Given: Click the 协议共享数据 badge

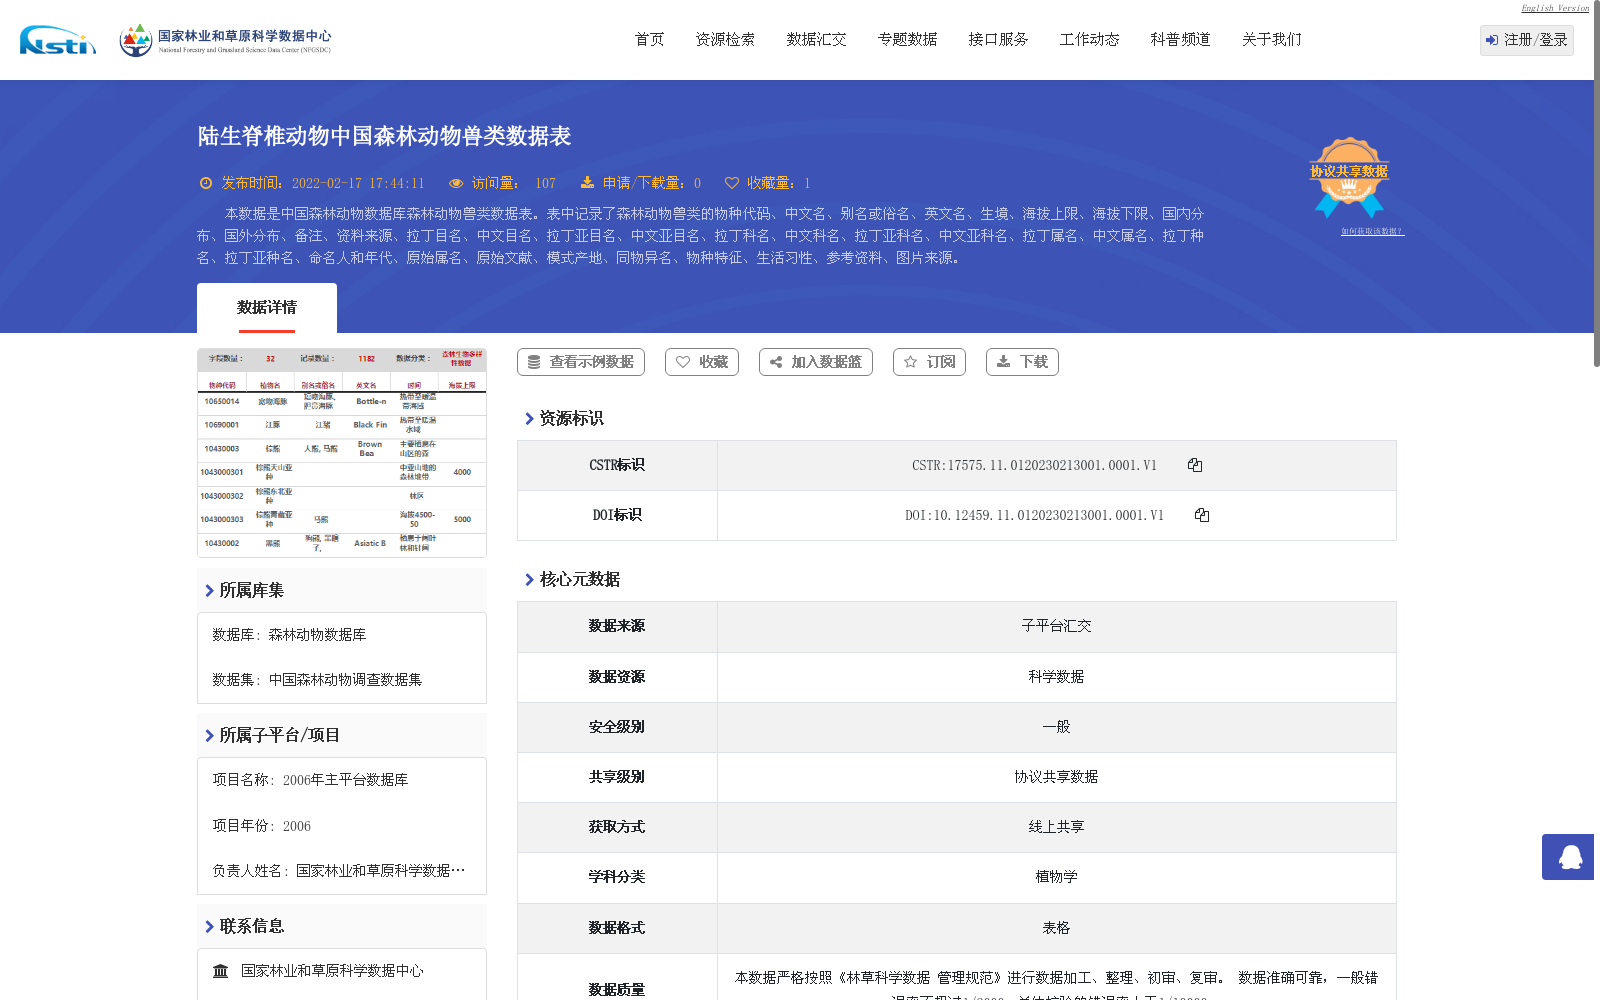Looking at the screenshot, I should 1349,177.
